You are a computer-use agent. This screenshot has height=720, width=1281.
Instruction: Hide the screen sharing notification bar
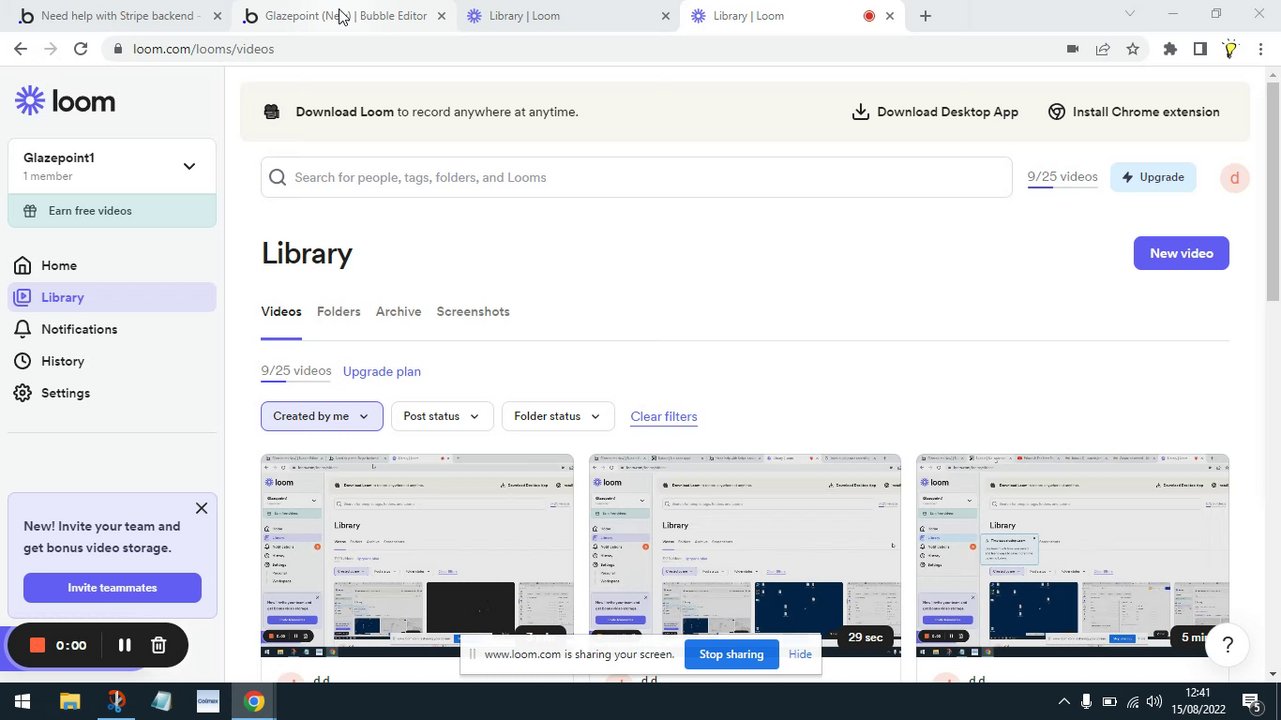[x=800, y=654]
